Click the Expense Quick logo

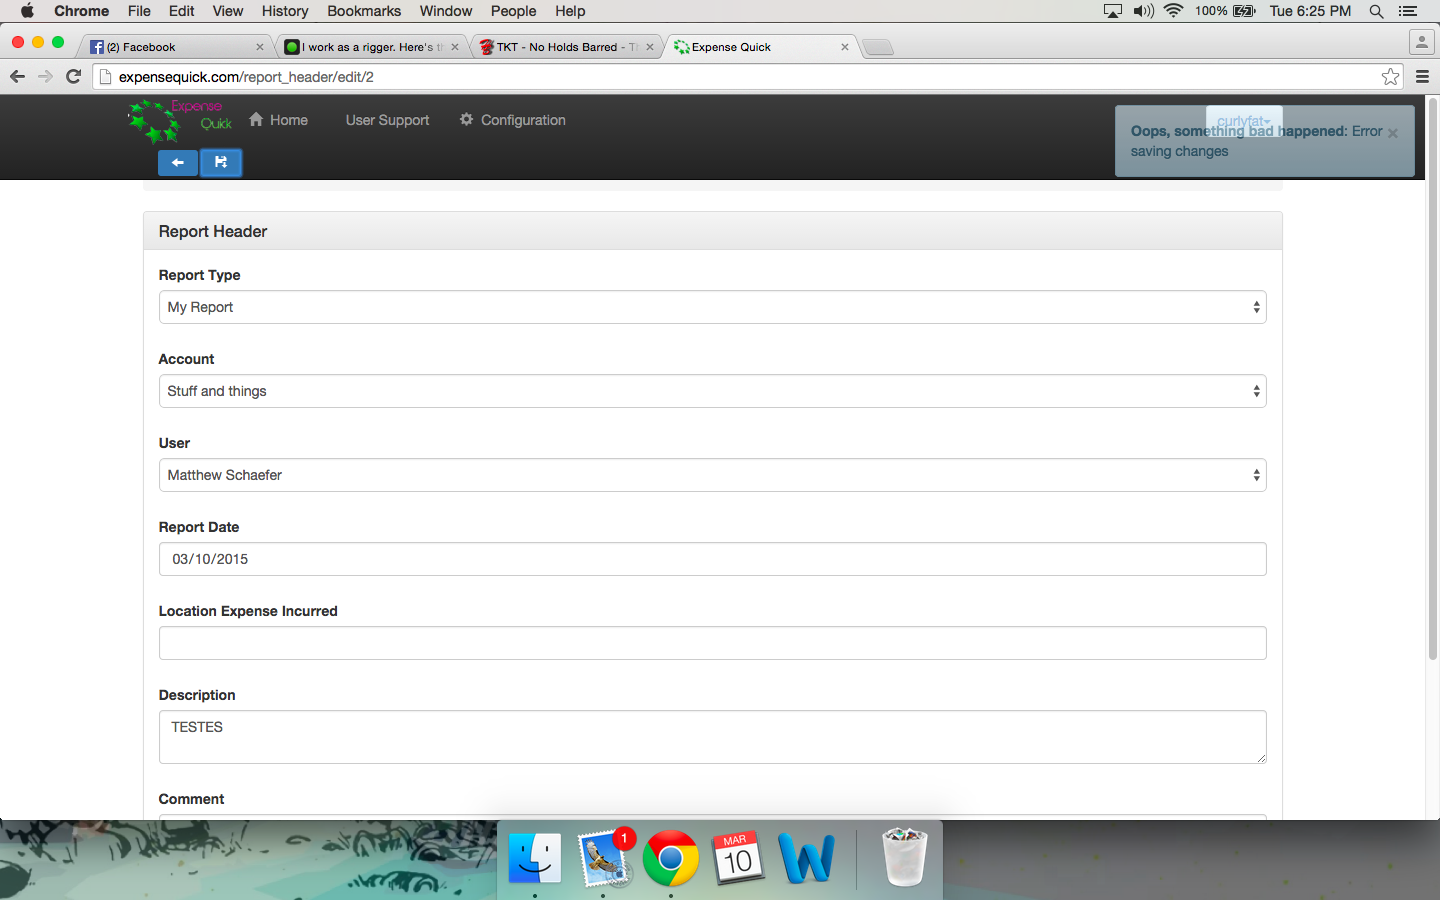(180, 120)
